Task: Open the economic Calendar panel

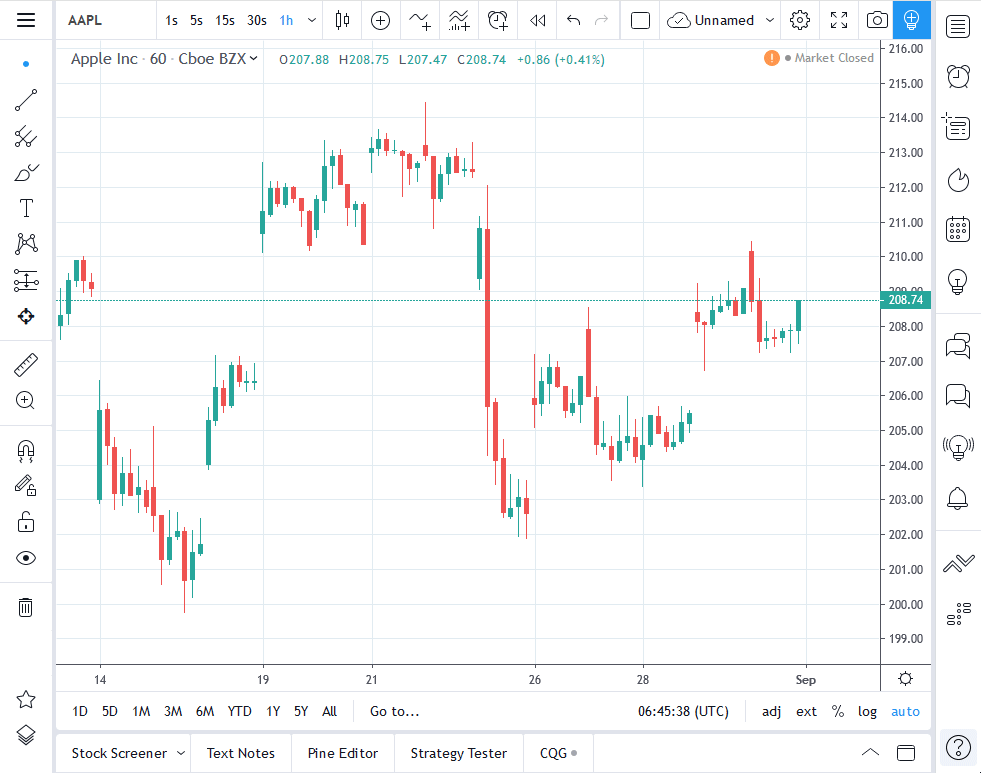Action: (x=957, y=228)
